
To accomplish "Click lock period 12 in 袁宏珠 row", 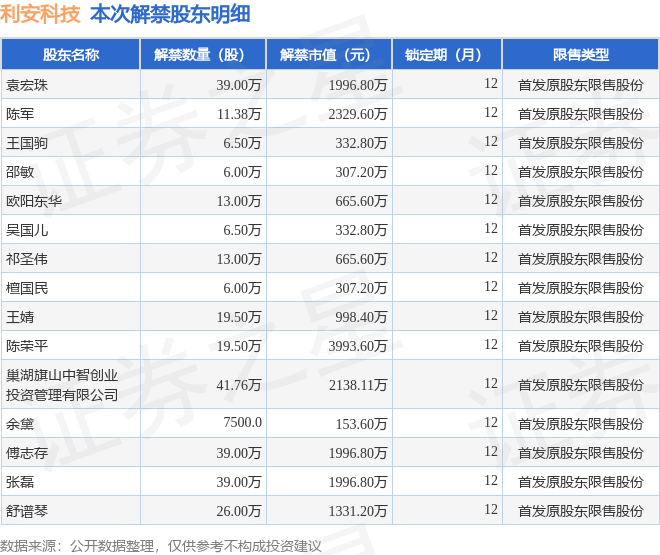I will point(491,83).
